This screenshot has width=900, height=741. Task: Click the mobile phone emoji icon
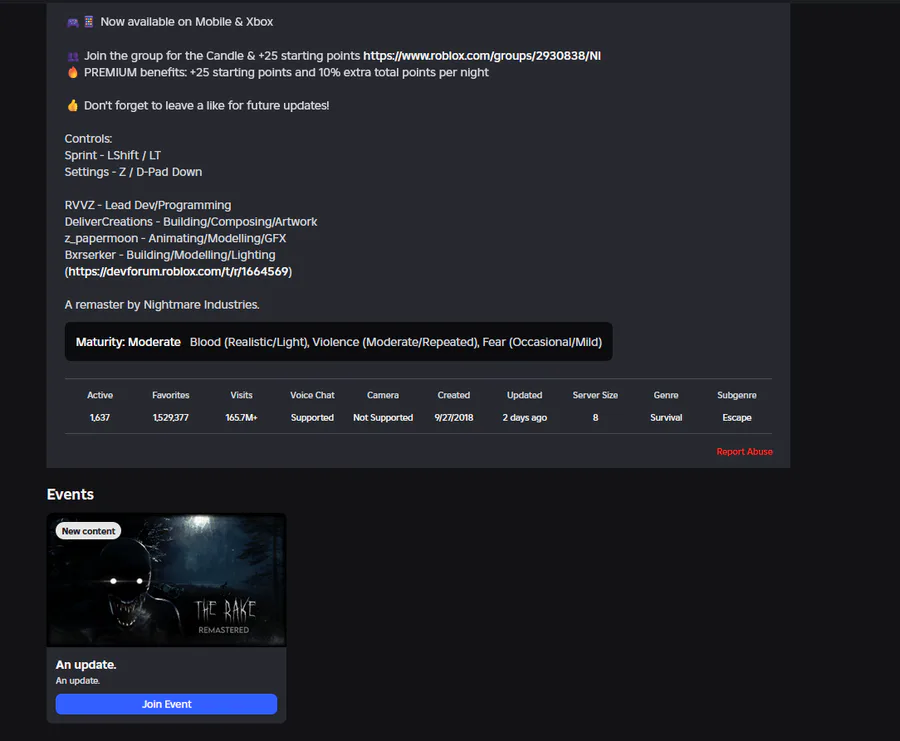[89, 22]
